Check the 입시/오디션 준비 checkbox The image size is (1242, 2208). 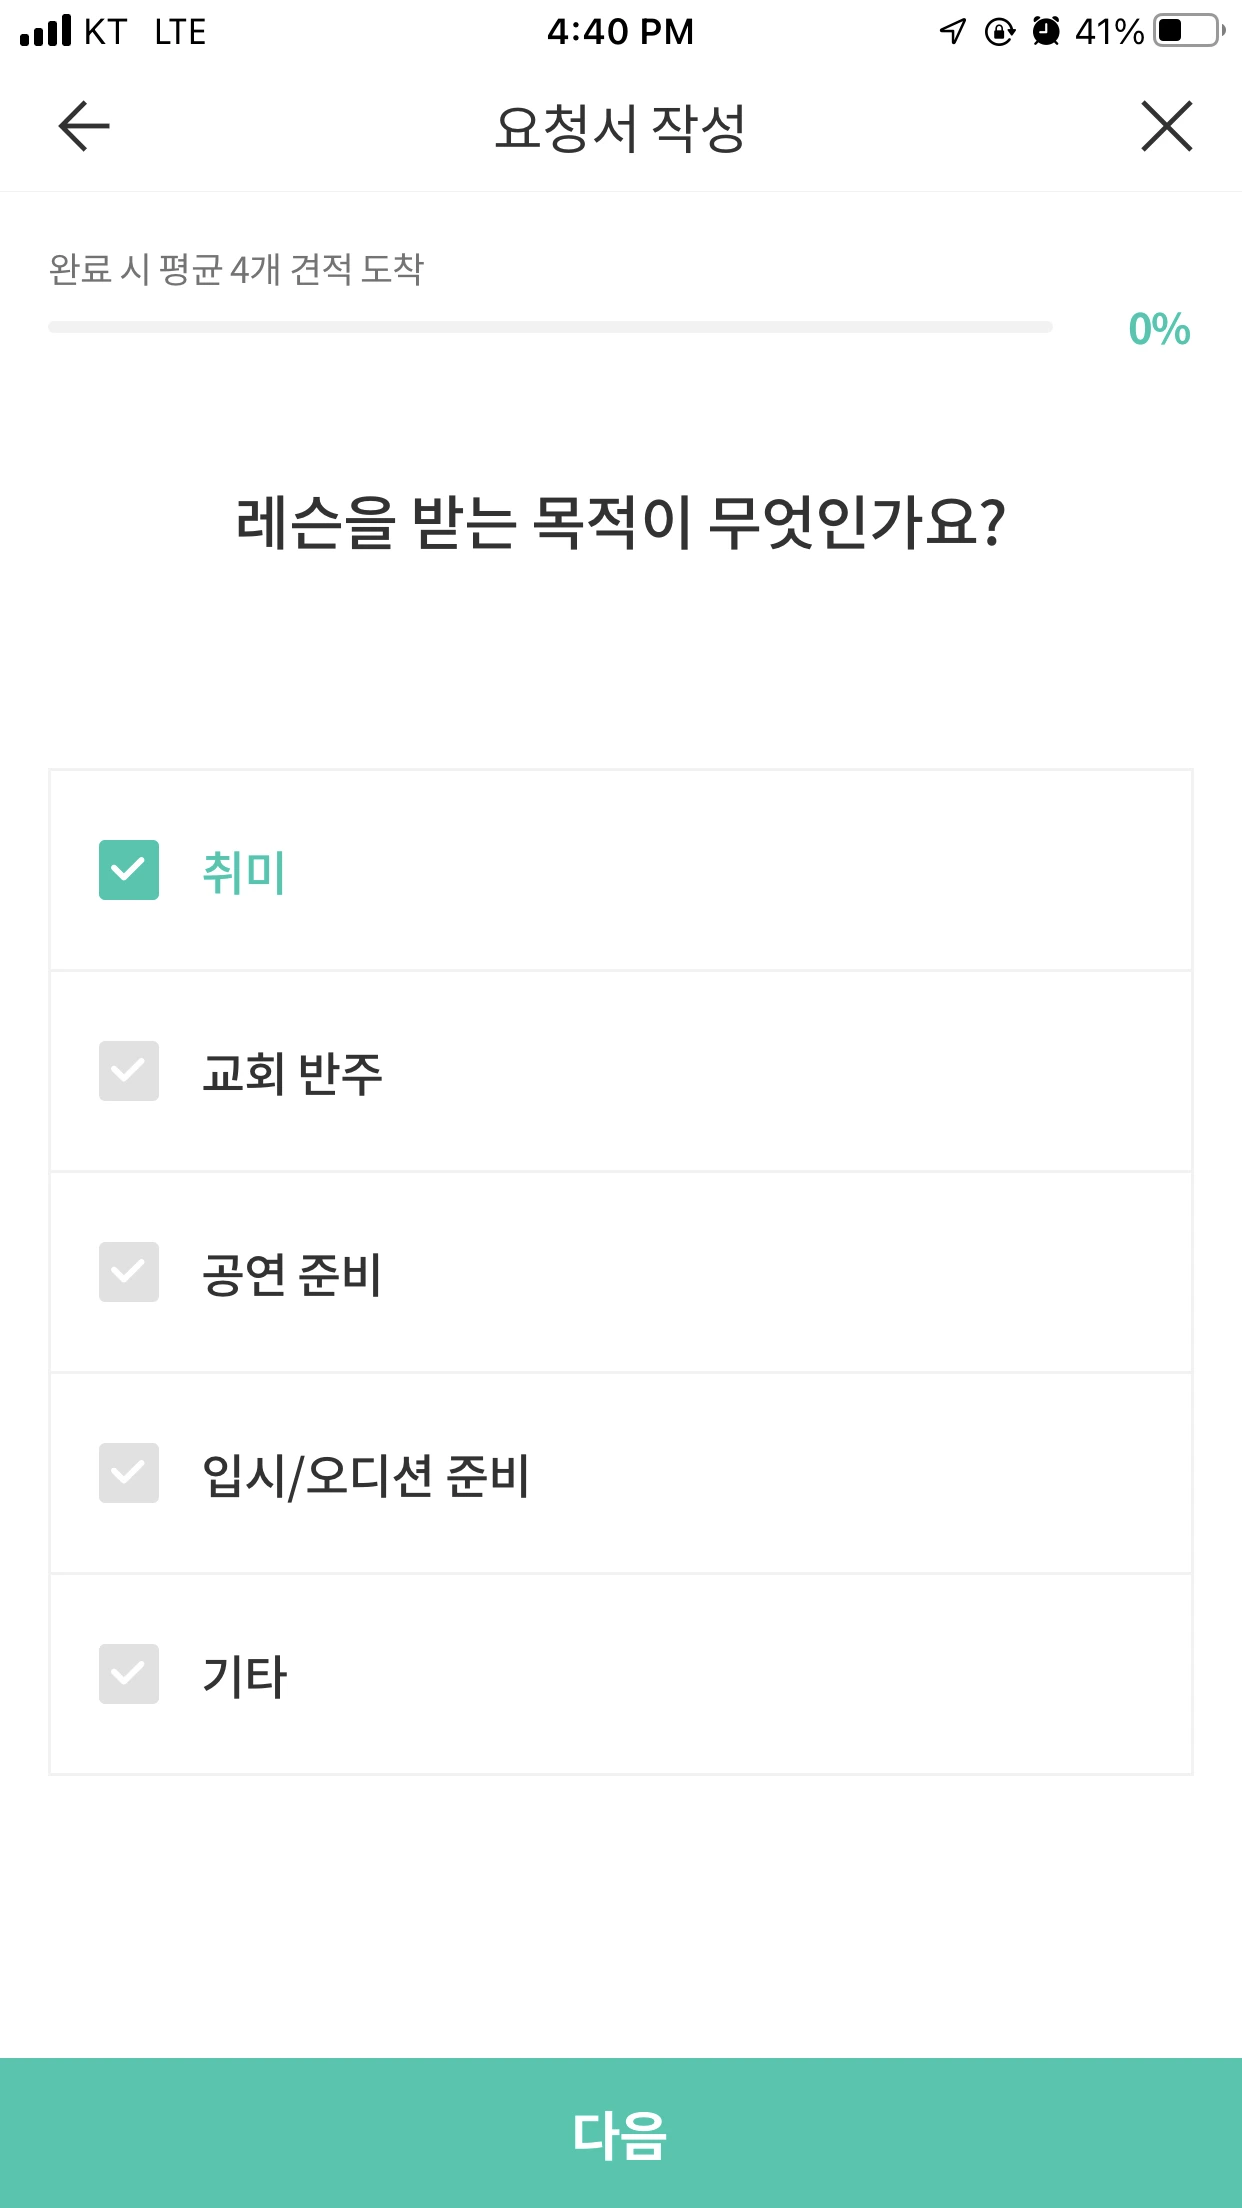pos(129,1473)
